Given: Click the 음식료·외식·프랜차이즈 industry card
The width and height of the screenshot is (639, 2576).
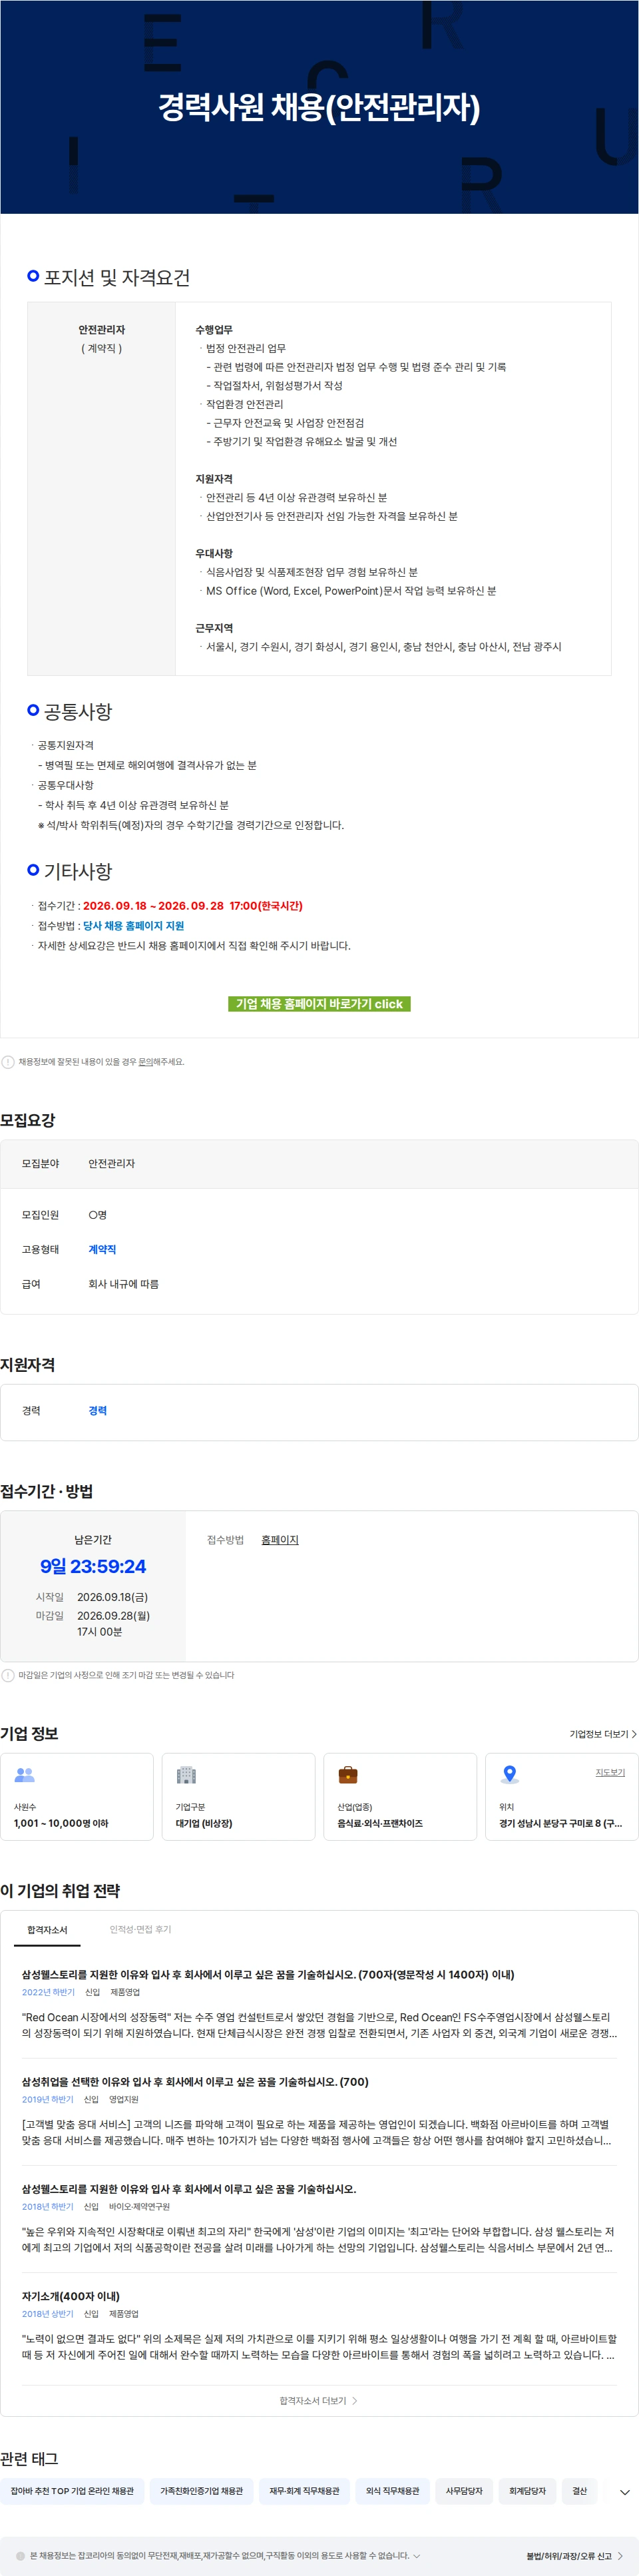Looking at the screenshot, I should tap(400, 1797).
